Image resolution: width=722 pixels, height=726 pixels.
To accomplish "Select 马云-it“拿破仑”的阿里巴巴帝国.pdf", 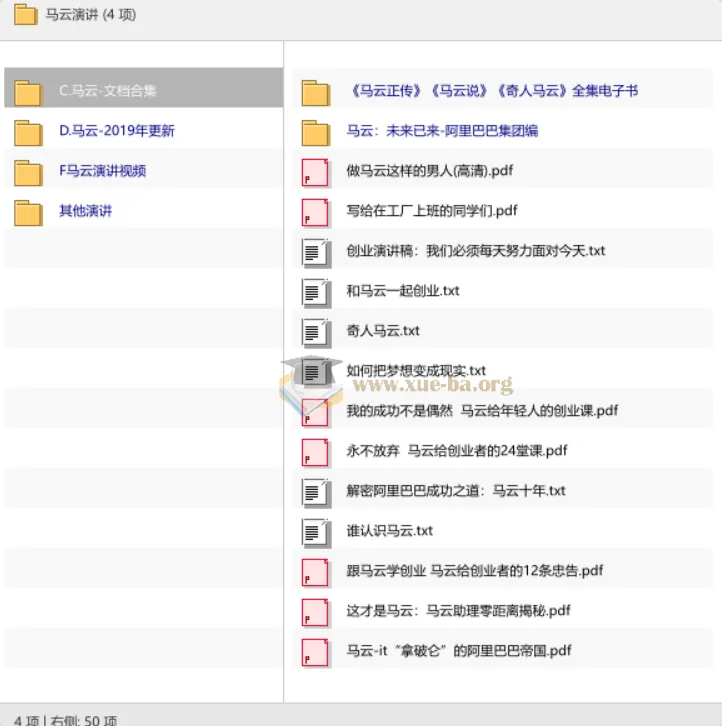I will point(459,651).
